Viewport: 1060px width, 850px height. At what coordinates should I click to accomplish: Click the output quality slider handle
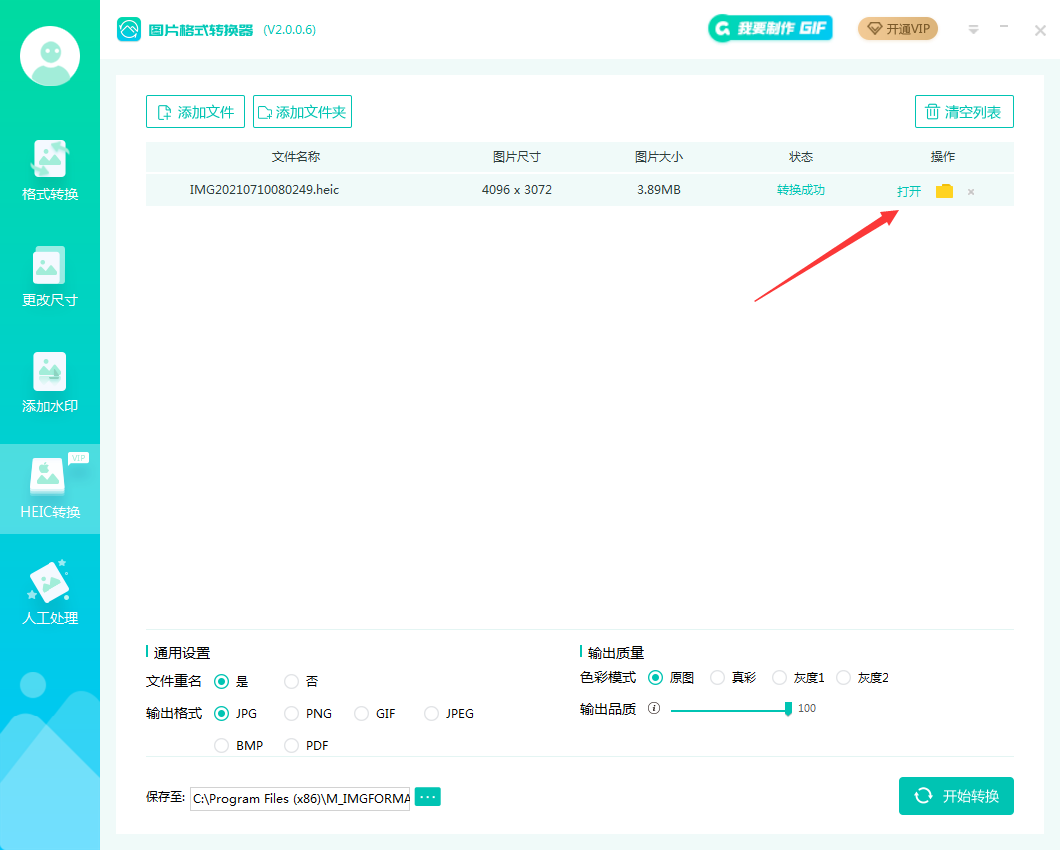[x=788, y=709]
